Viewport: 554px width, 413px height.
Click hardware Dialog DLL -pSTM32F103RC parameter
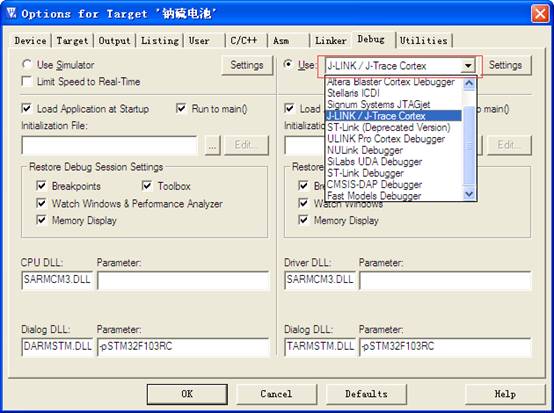coord(445,347)
